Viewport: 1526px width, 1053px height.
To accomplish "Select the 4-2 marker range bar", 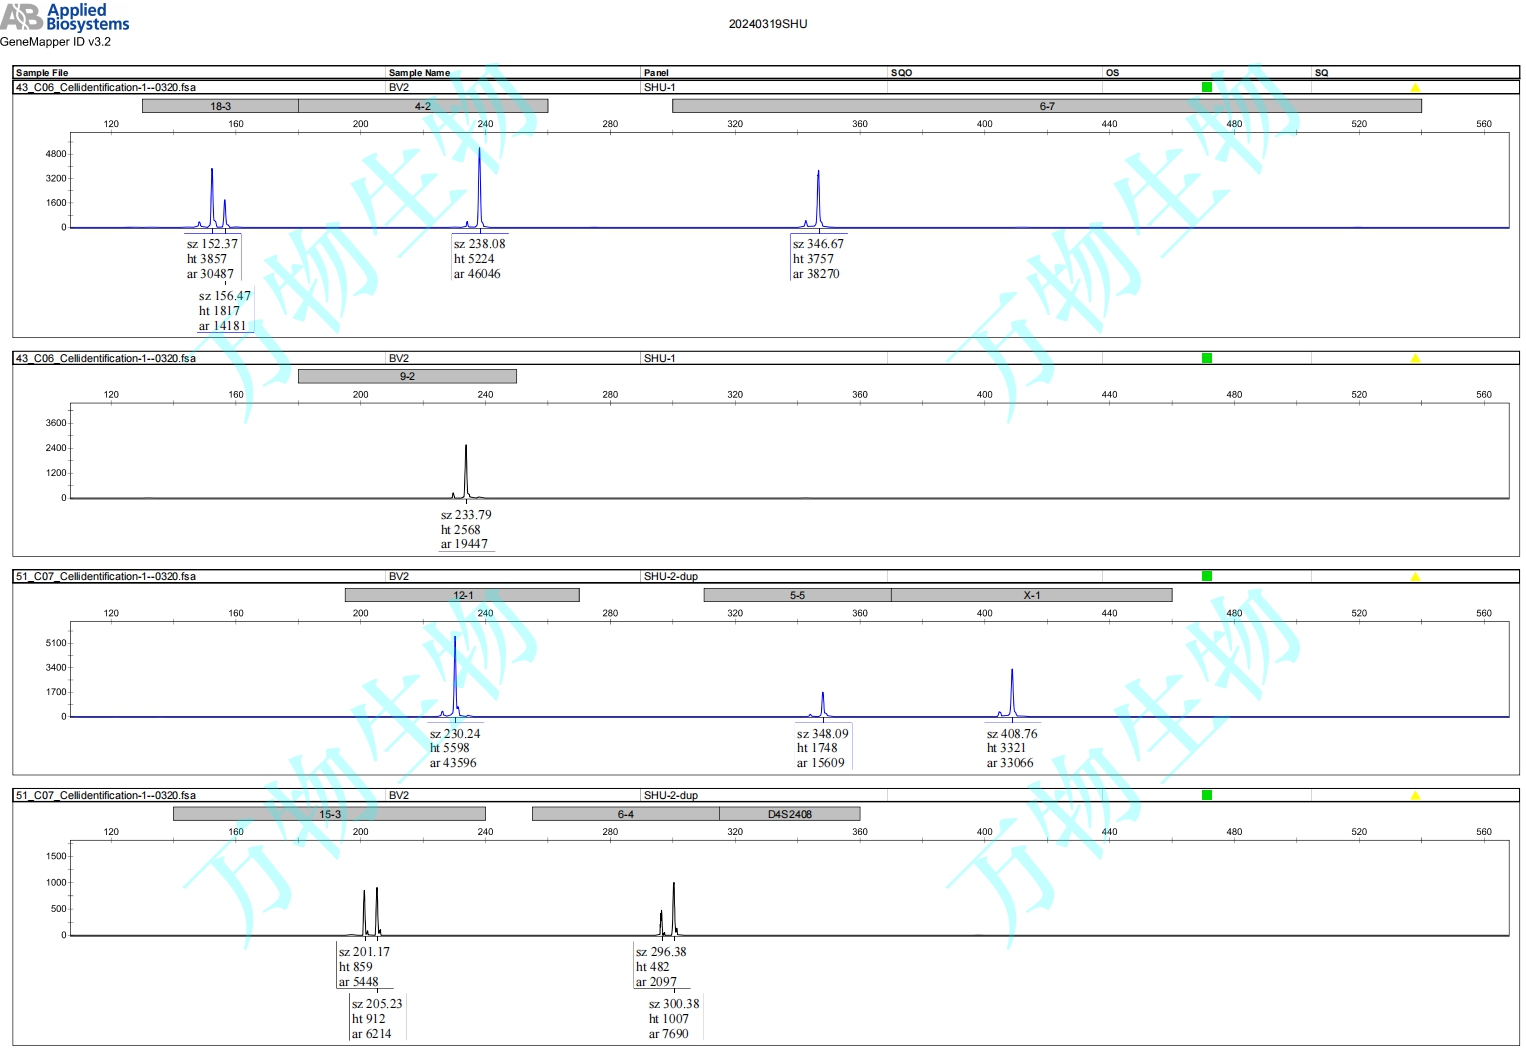I will pyautogui.click(x=423, y=106).
